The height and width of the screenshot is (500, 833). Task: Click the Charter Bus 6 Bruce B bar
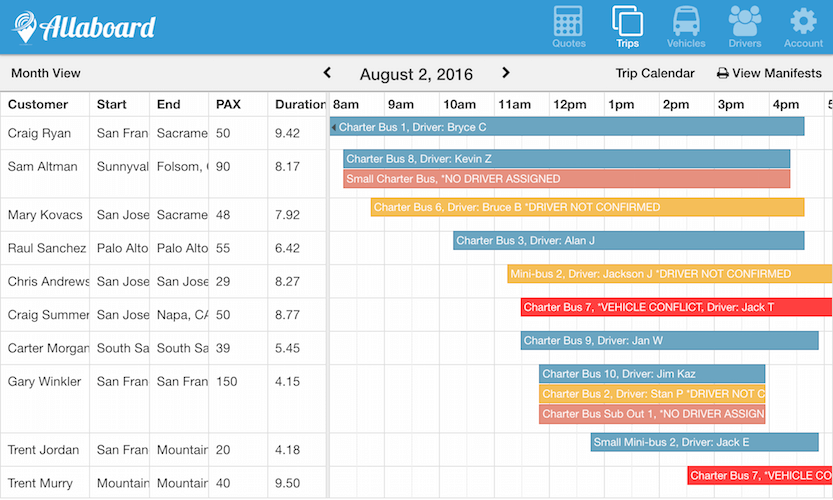point(587,207)
